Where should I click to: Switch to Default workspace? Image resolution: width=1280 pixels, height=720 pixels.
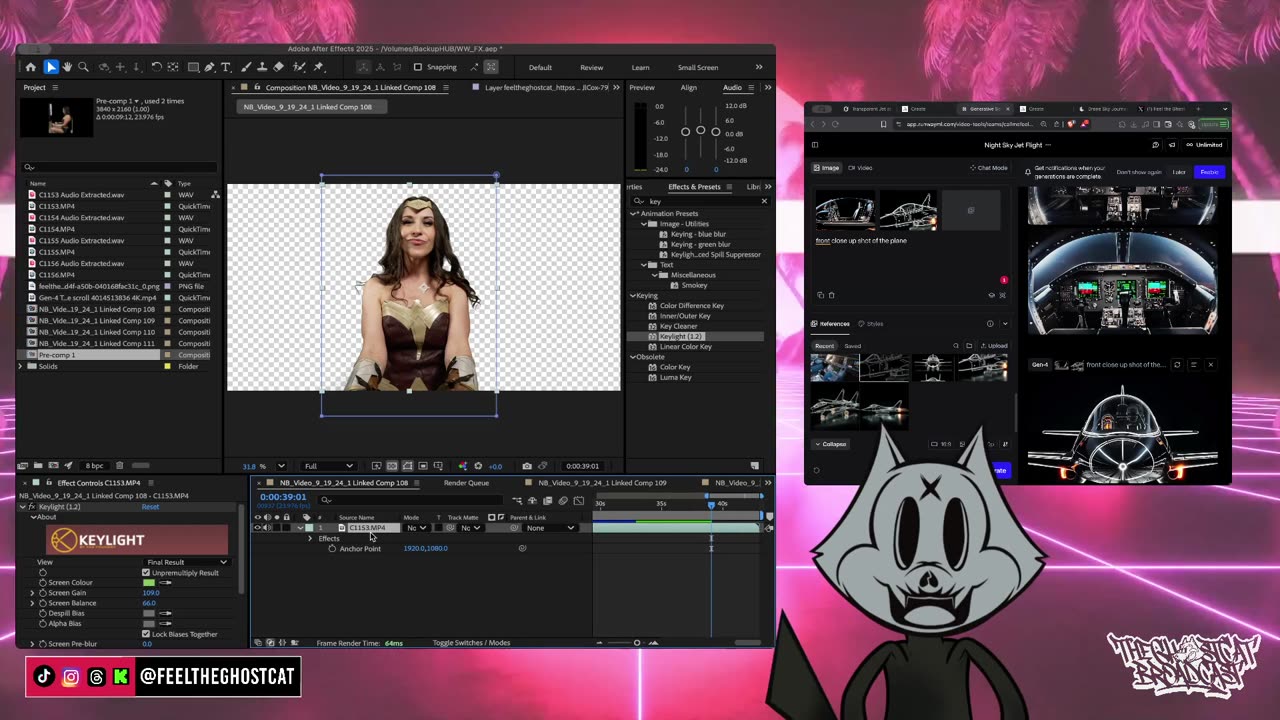click(x=540, y=67)
